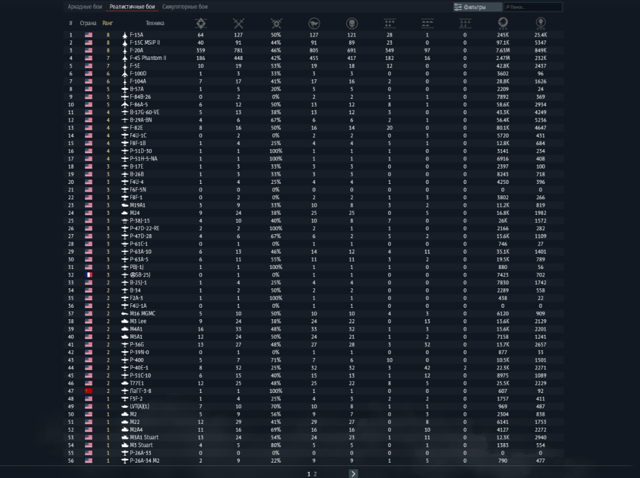Switch to the Аркадные бои tab
Screen dimensions: 640x478
click(85, 7)
